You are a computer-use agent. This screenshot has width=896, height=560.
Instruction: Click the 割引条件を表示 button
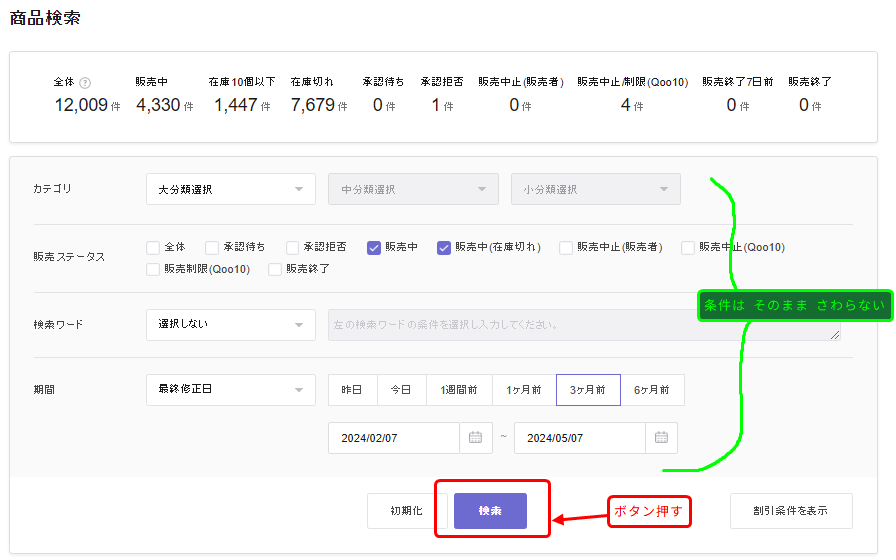pos(790,511)
